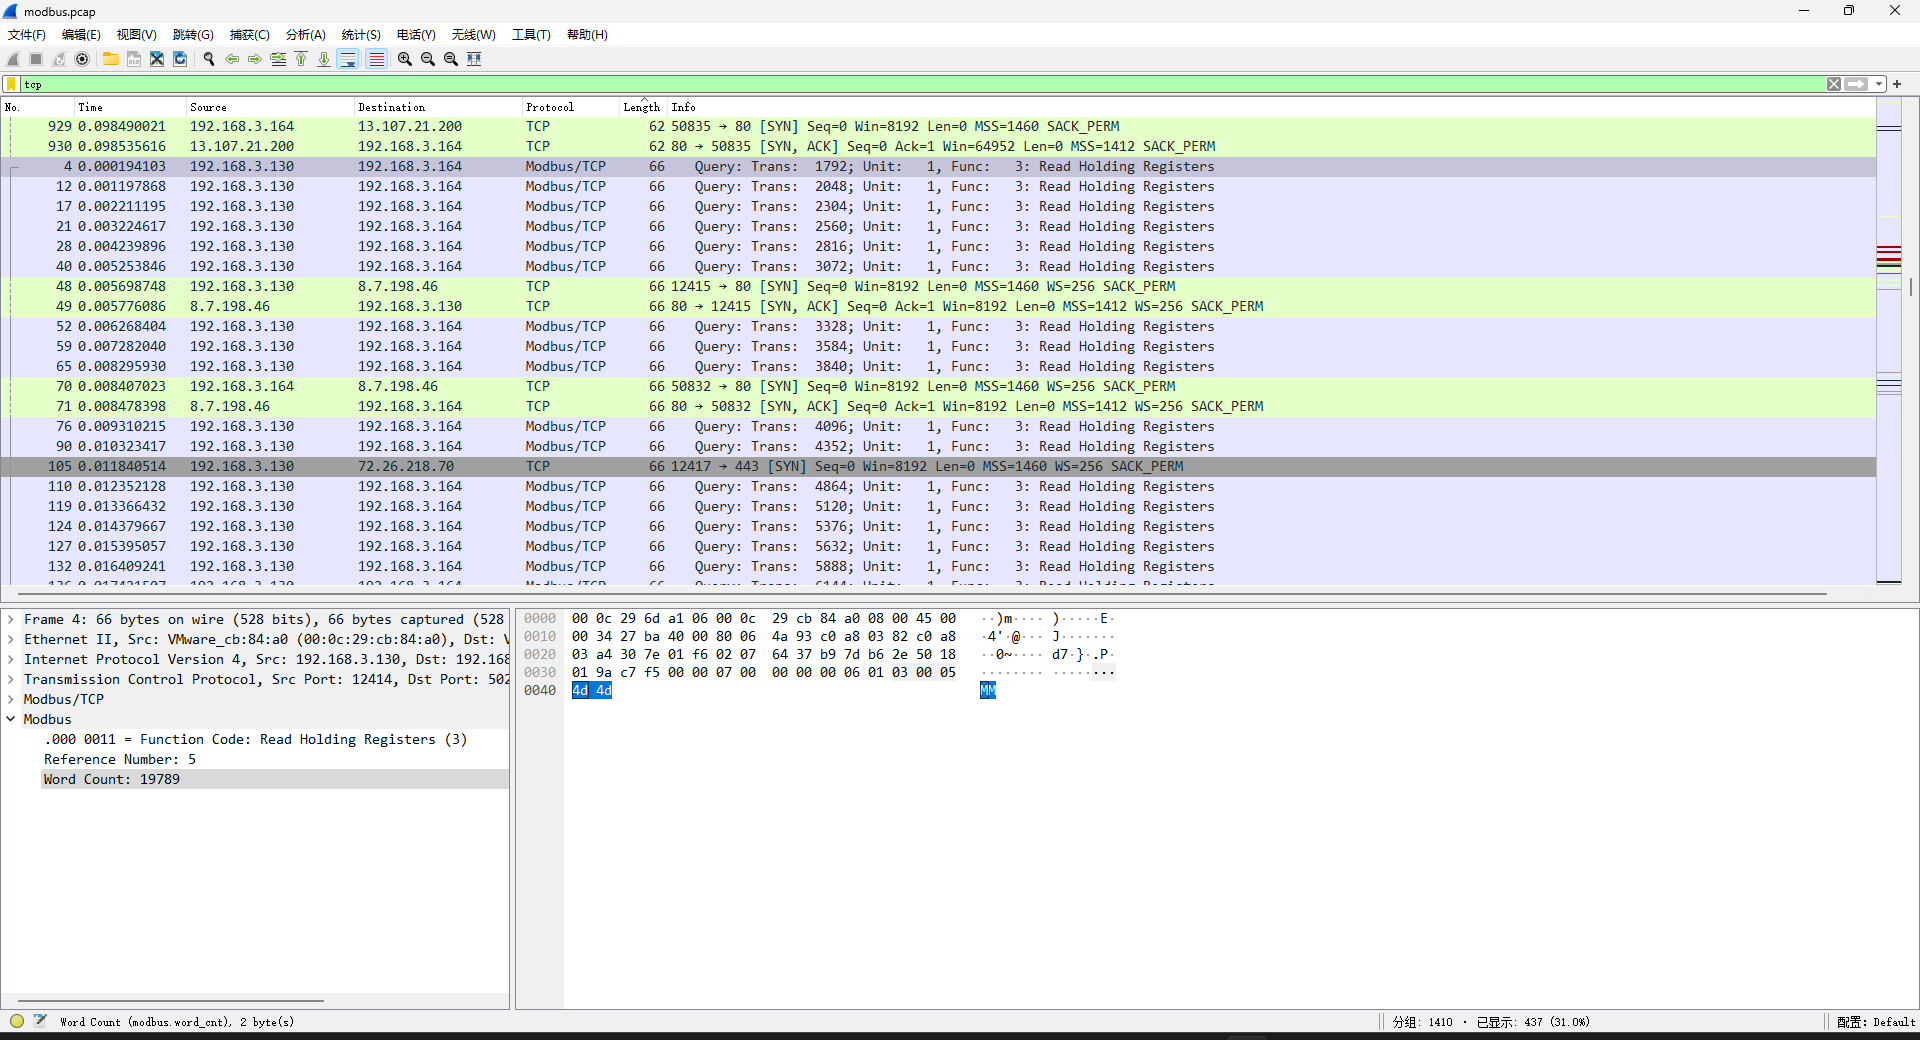Open the 分析(A) menu
Screen dimensions: 1920x1040
305,34
